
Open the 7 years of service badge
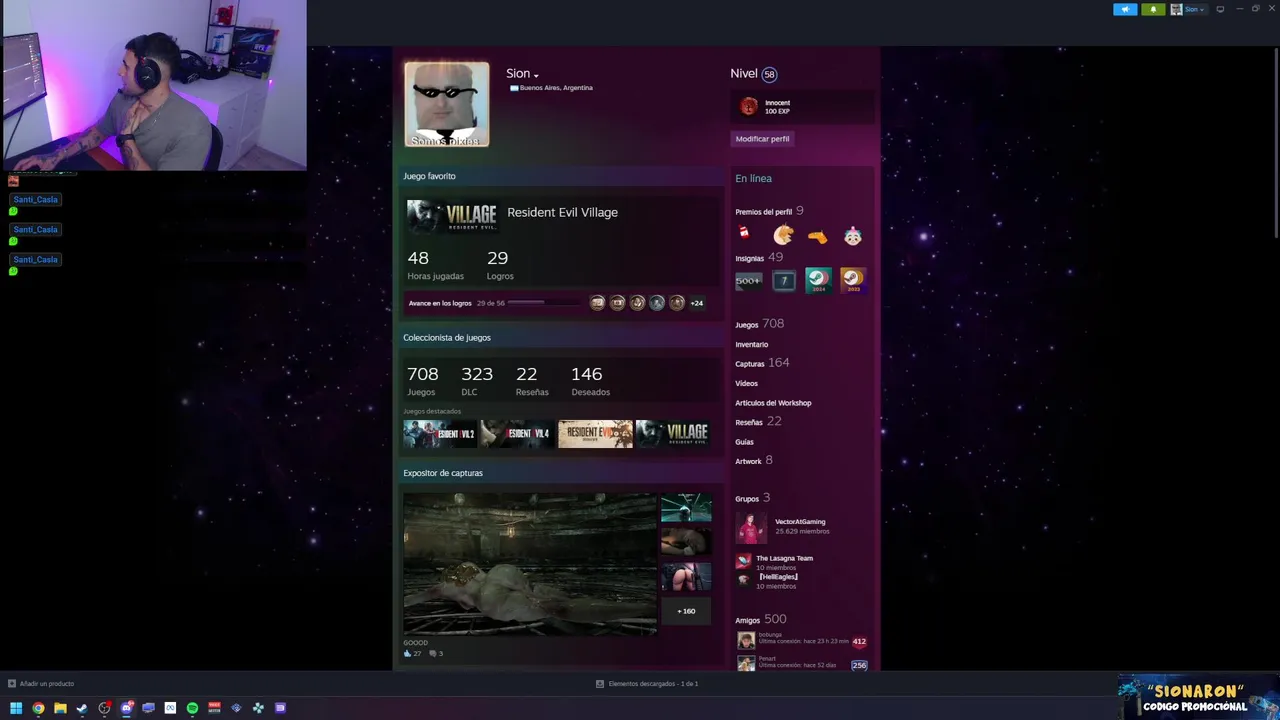coord(784,281)
